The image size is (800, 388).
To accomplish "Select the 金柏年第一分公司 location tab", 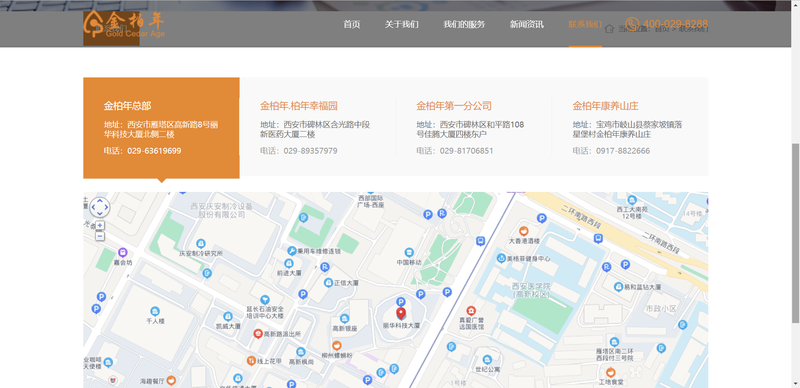I will [473, 127].
